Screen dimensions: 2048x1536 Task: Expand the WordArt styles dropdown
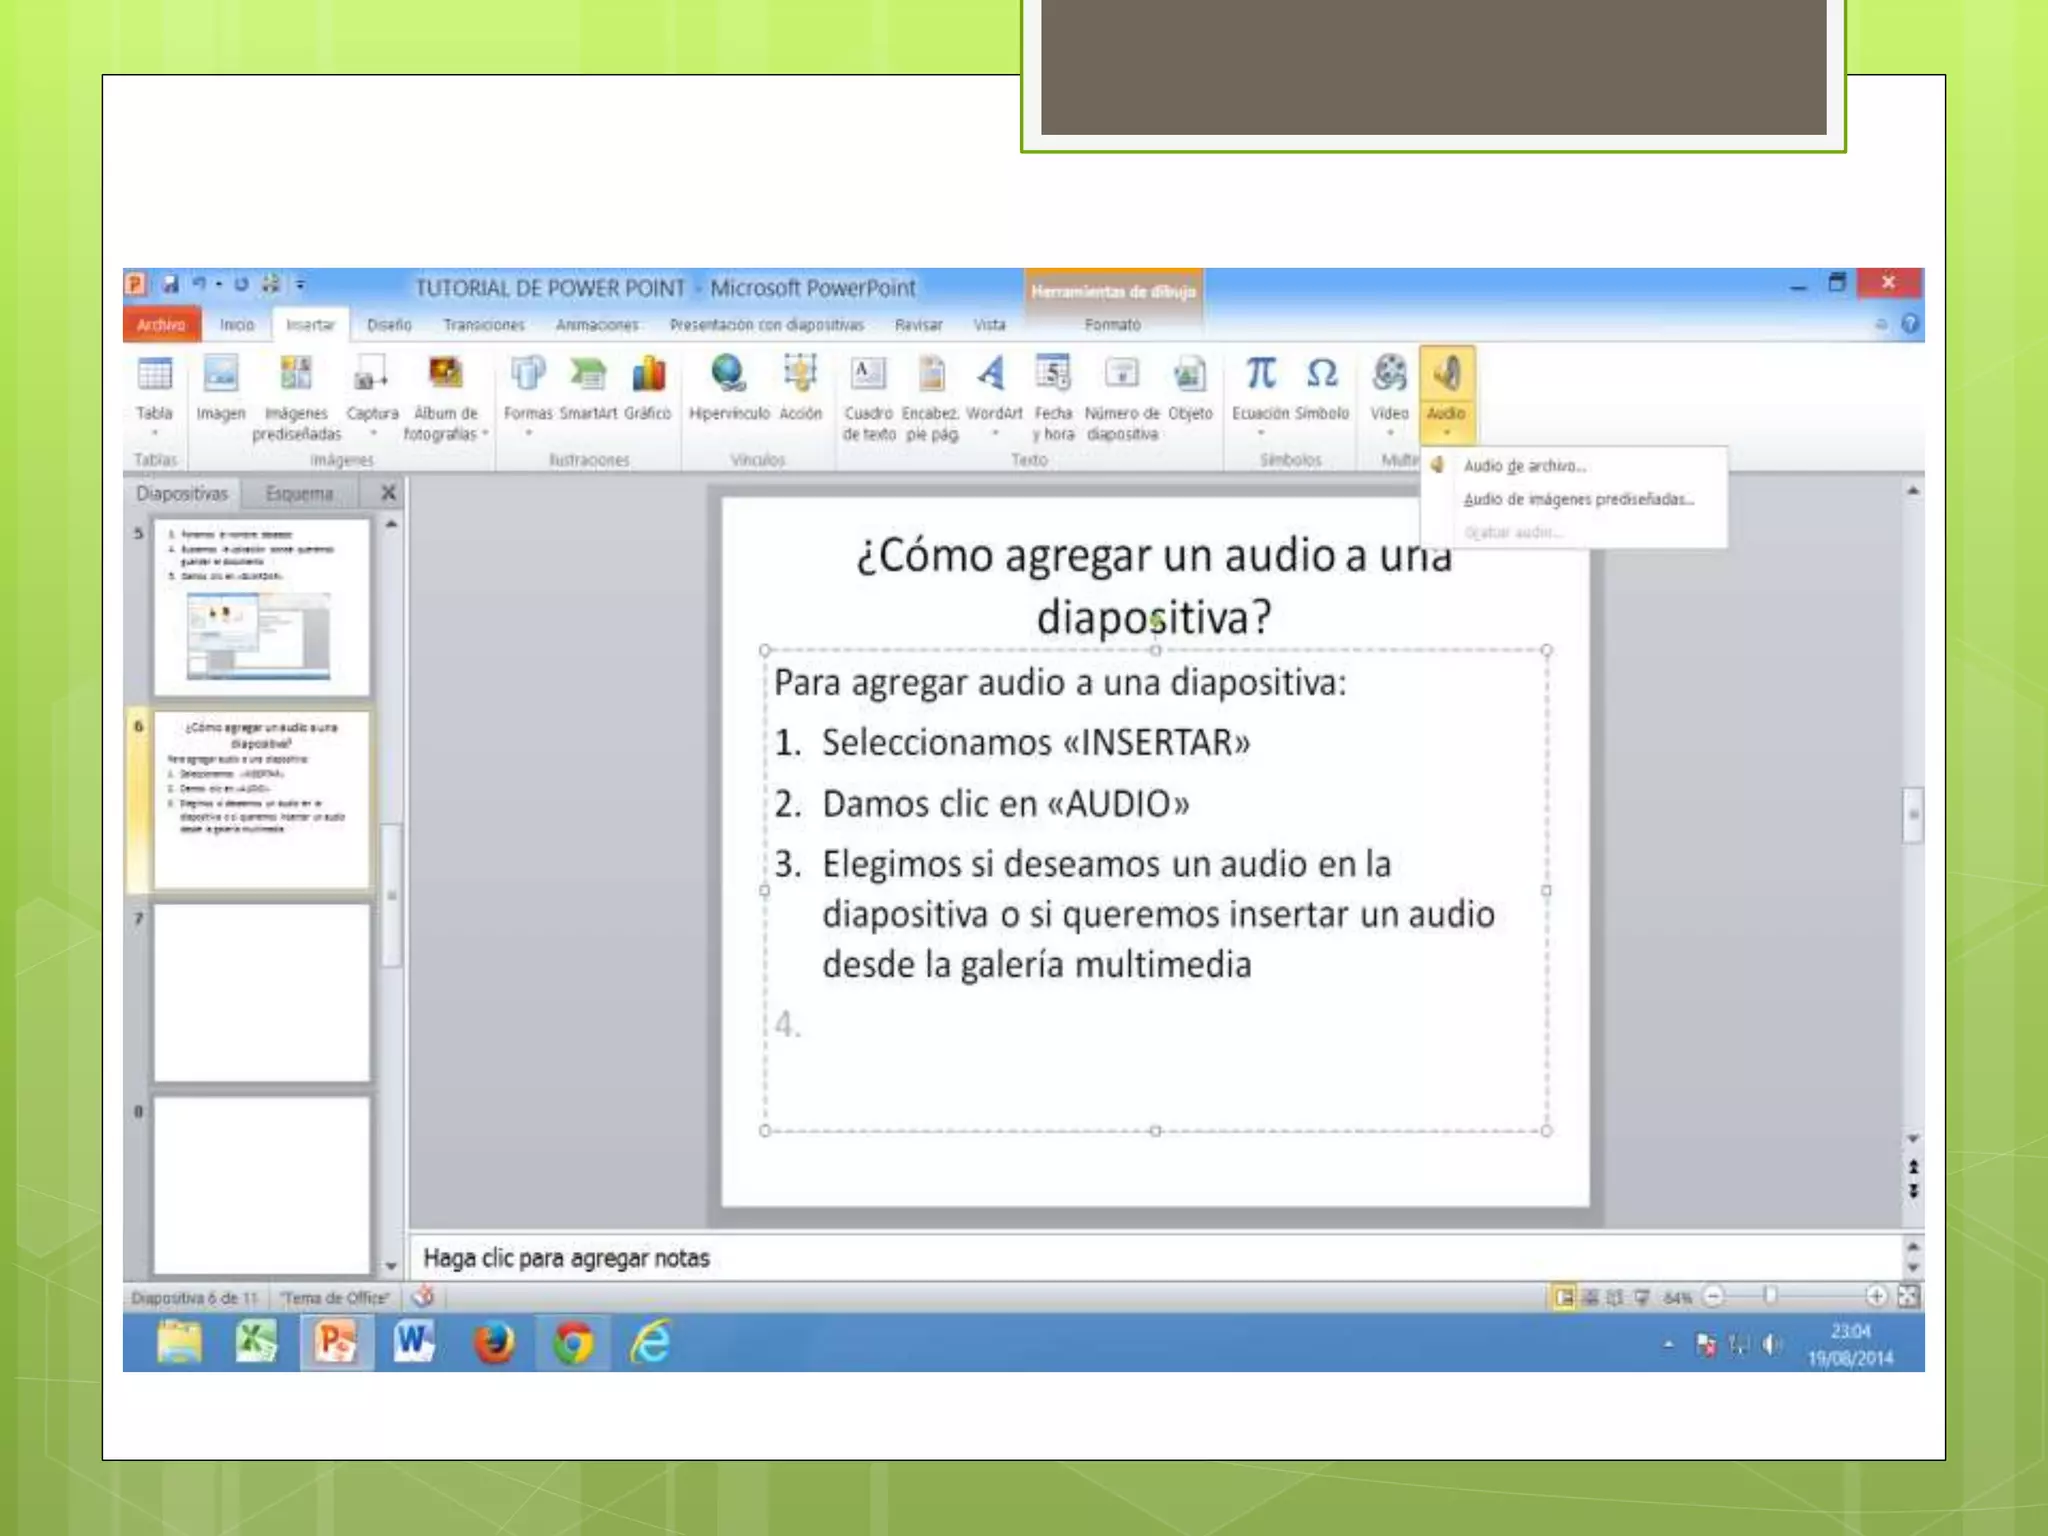point(994,434)
